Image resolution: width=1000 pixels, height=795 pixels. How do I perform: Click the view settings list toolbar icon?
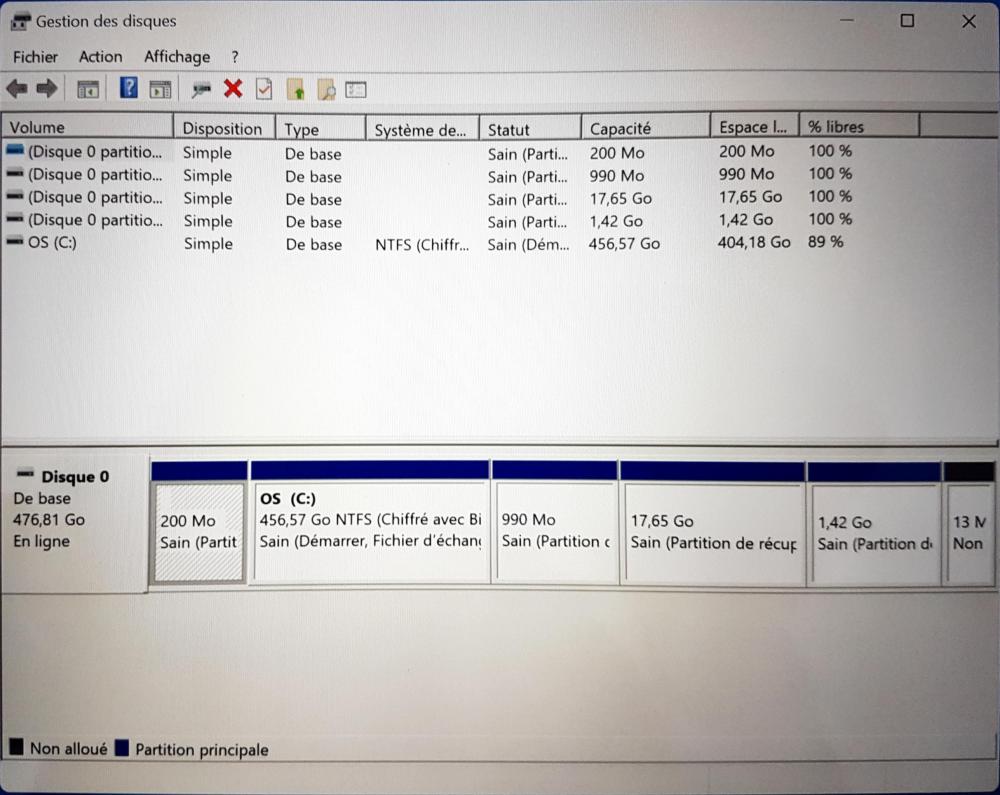[x=356, y=90]
